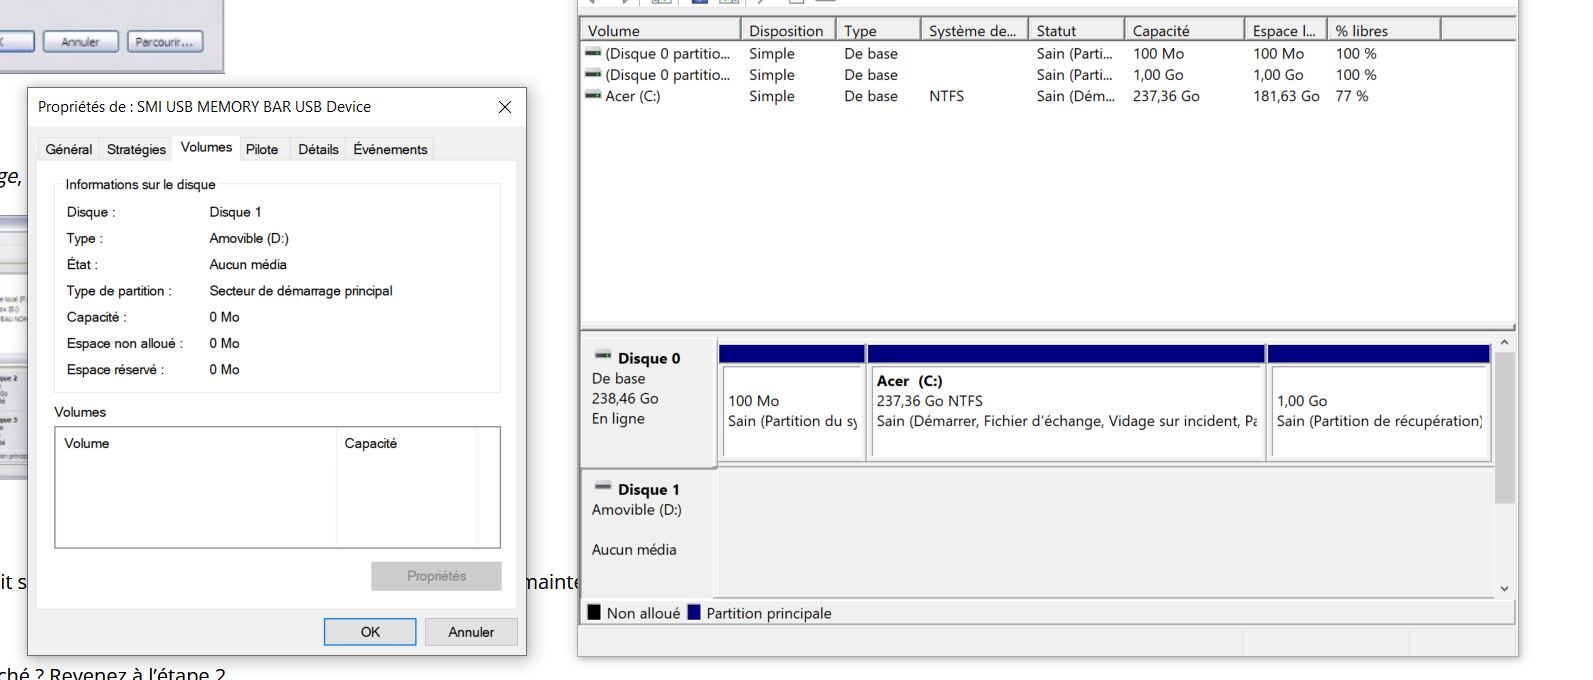Open the Stratégies tab
The width and height of the screenshot is (1593, 680).
point(136,149)
